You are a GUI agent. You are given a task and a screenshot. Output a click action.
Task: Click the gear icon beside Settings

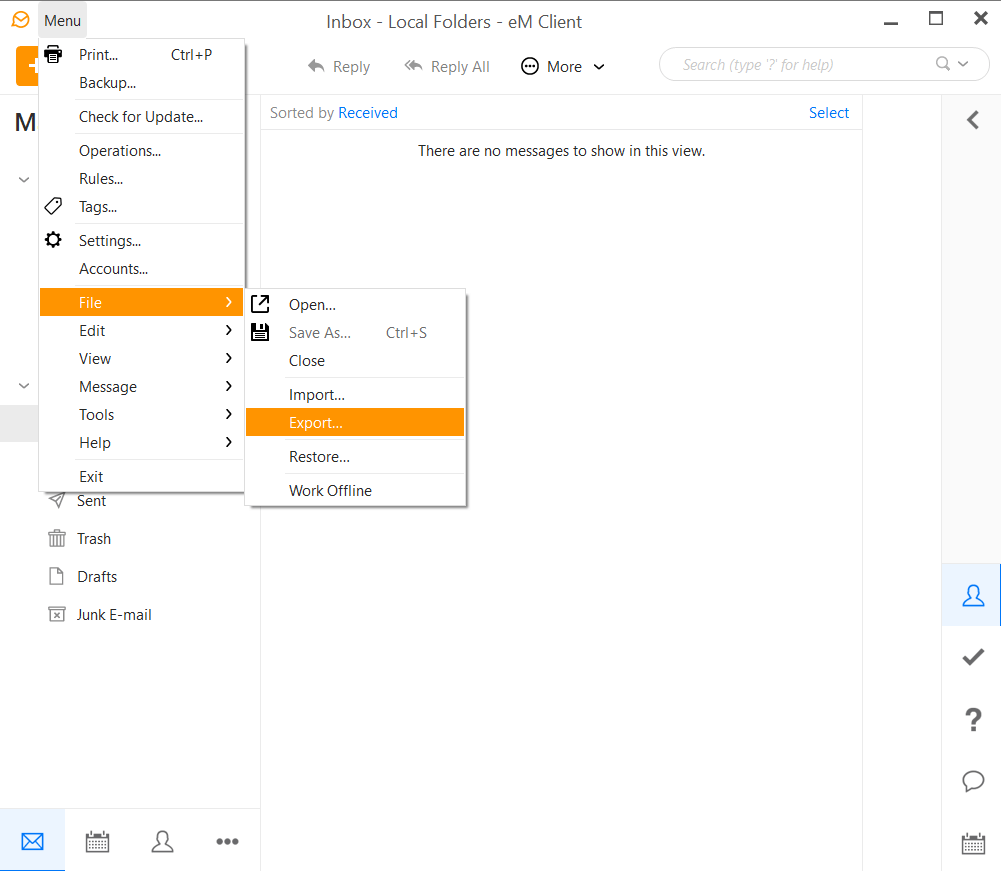54,240
